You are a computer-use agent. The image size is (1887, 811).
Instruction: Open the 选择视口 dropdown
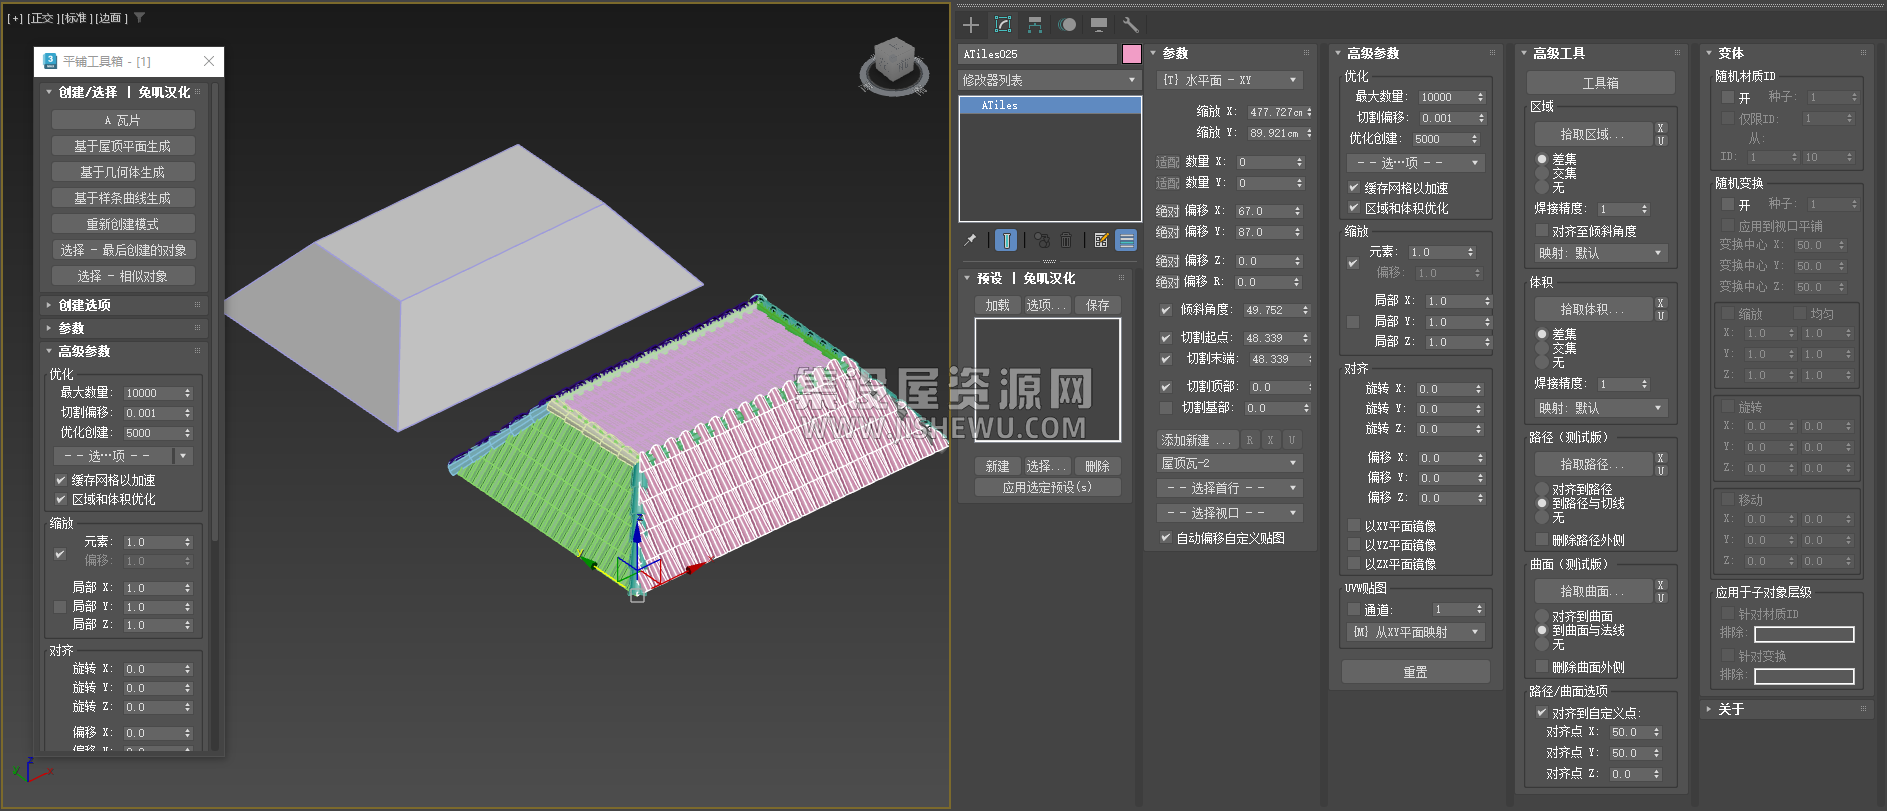pos(1229,513)
